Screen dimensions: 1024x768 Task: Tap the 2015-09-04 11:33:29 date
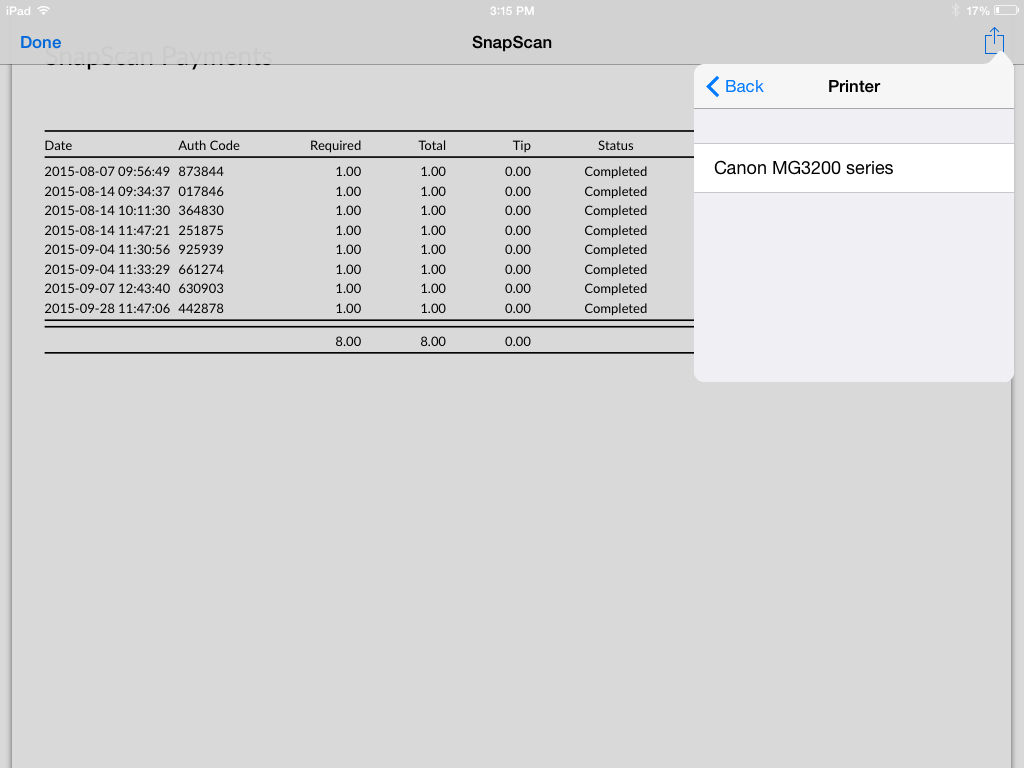pyautogui.click(x=107, y=269)
